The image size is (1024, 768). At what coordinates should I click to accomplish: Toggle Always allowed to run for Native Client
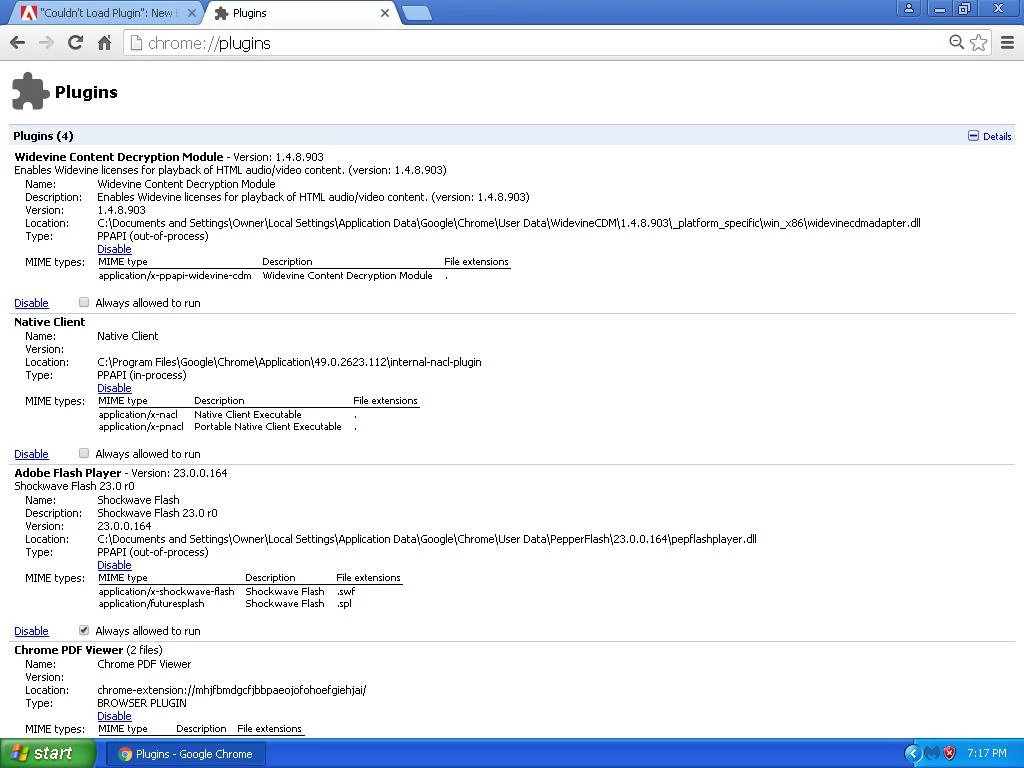pos(84,453)
